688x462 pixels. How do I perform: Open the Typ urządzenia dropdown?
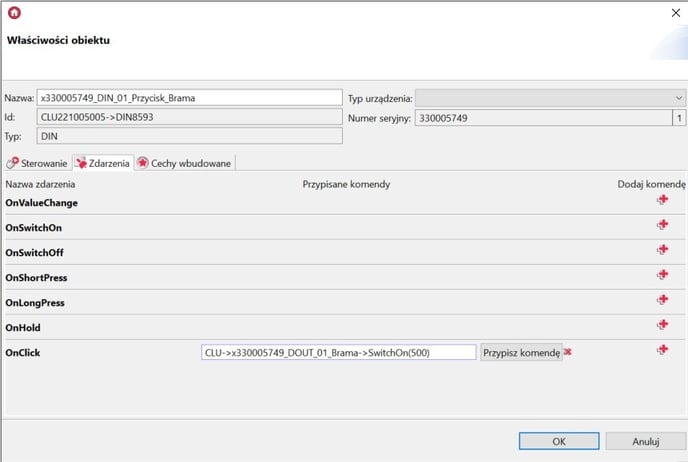(x=550, y=98)
